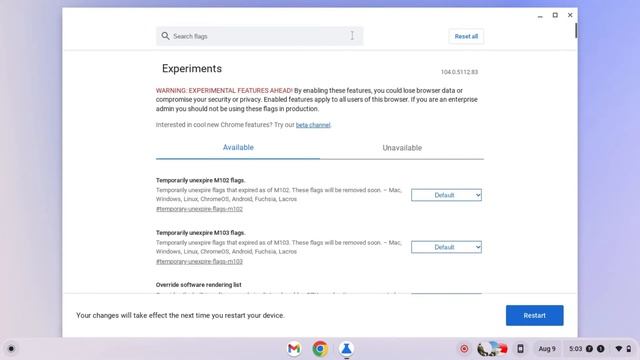Open the beta channel link
Screen dimensions: 640x360
(313, 125)
